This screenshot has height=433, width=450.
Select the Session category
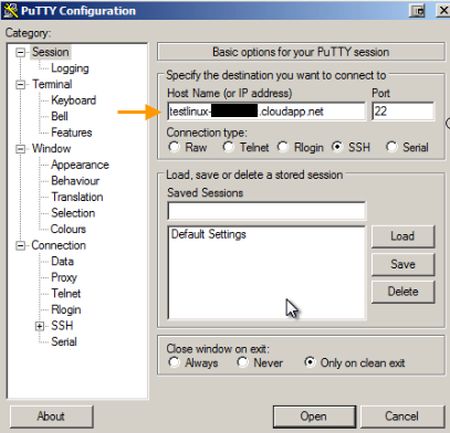[50, 52]
